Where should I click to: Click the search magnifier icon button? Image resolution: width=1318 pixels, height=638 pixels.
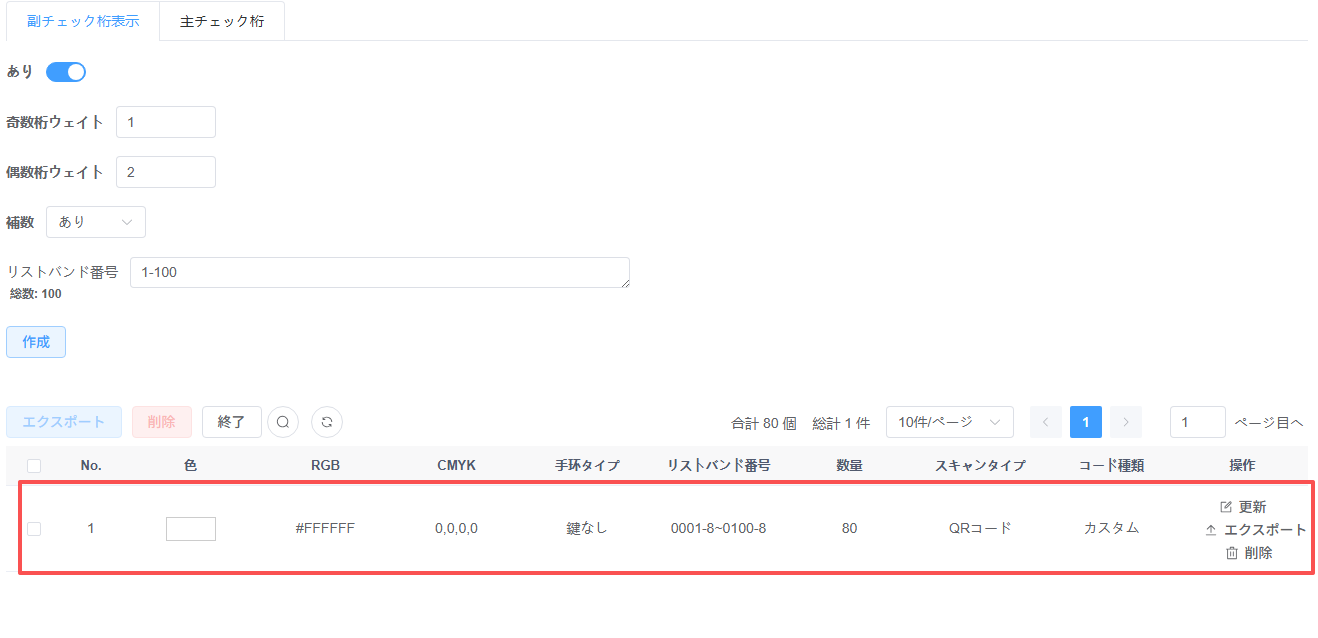pos(283,422)
